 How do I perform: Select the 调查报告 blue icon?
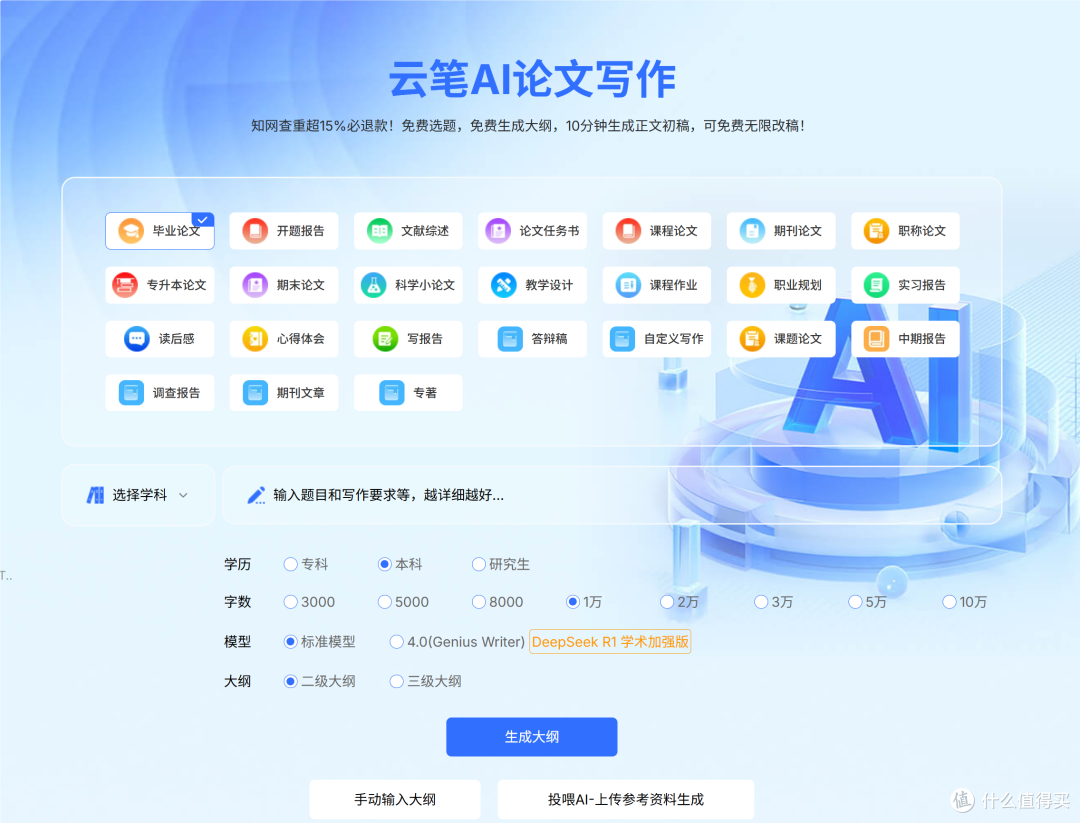pyautogui.click(x=131, y=393)
